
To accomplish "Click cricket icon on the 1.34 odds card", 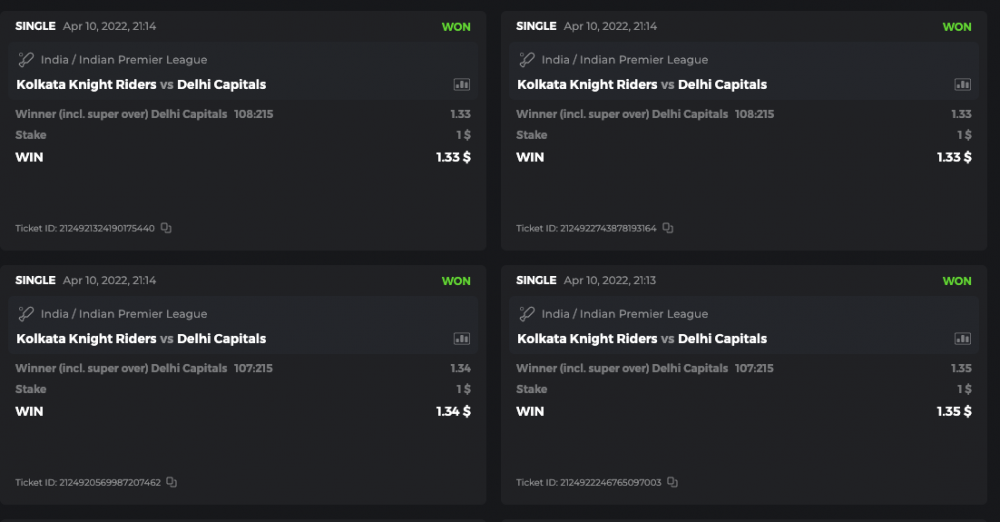I will (26, 314).
